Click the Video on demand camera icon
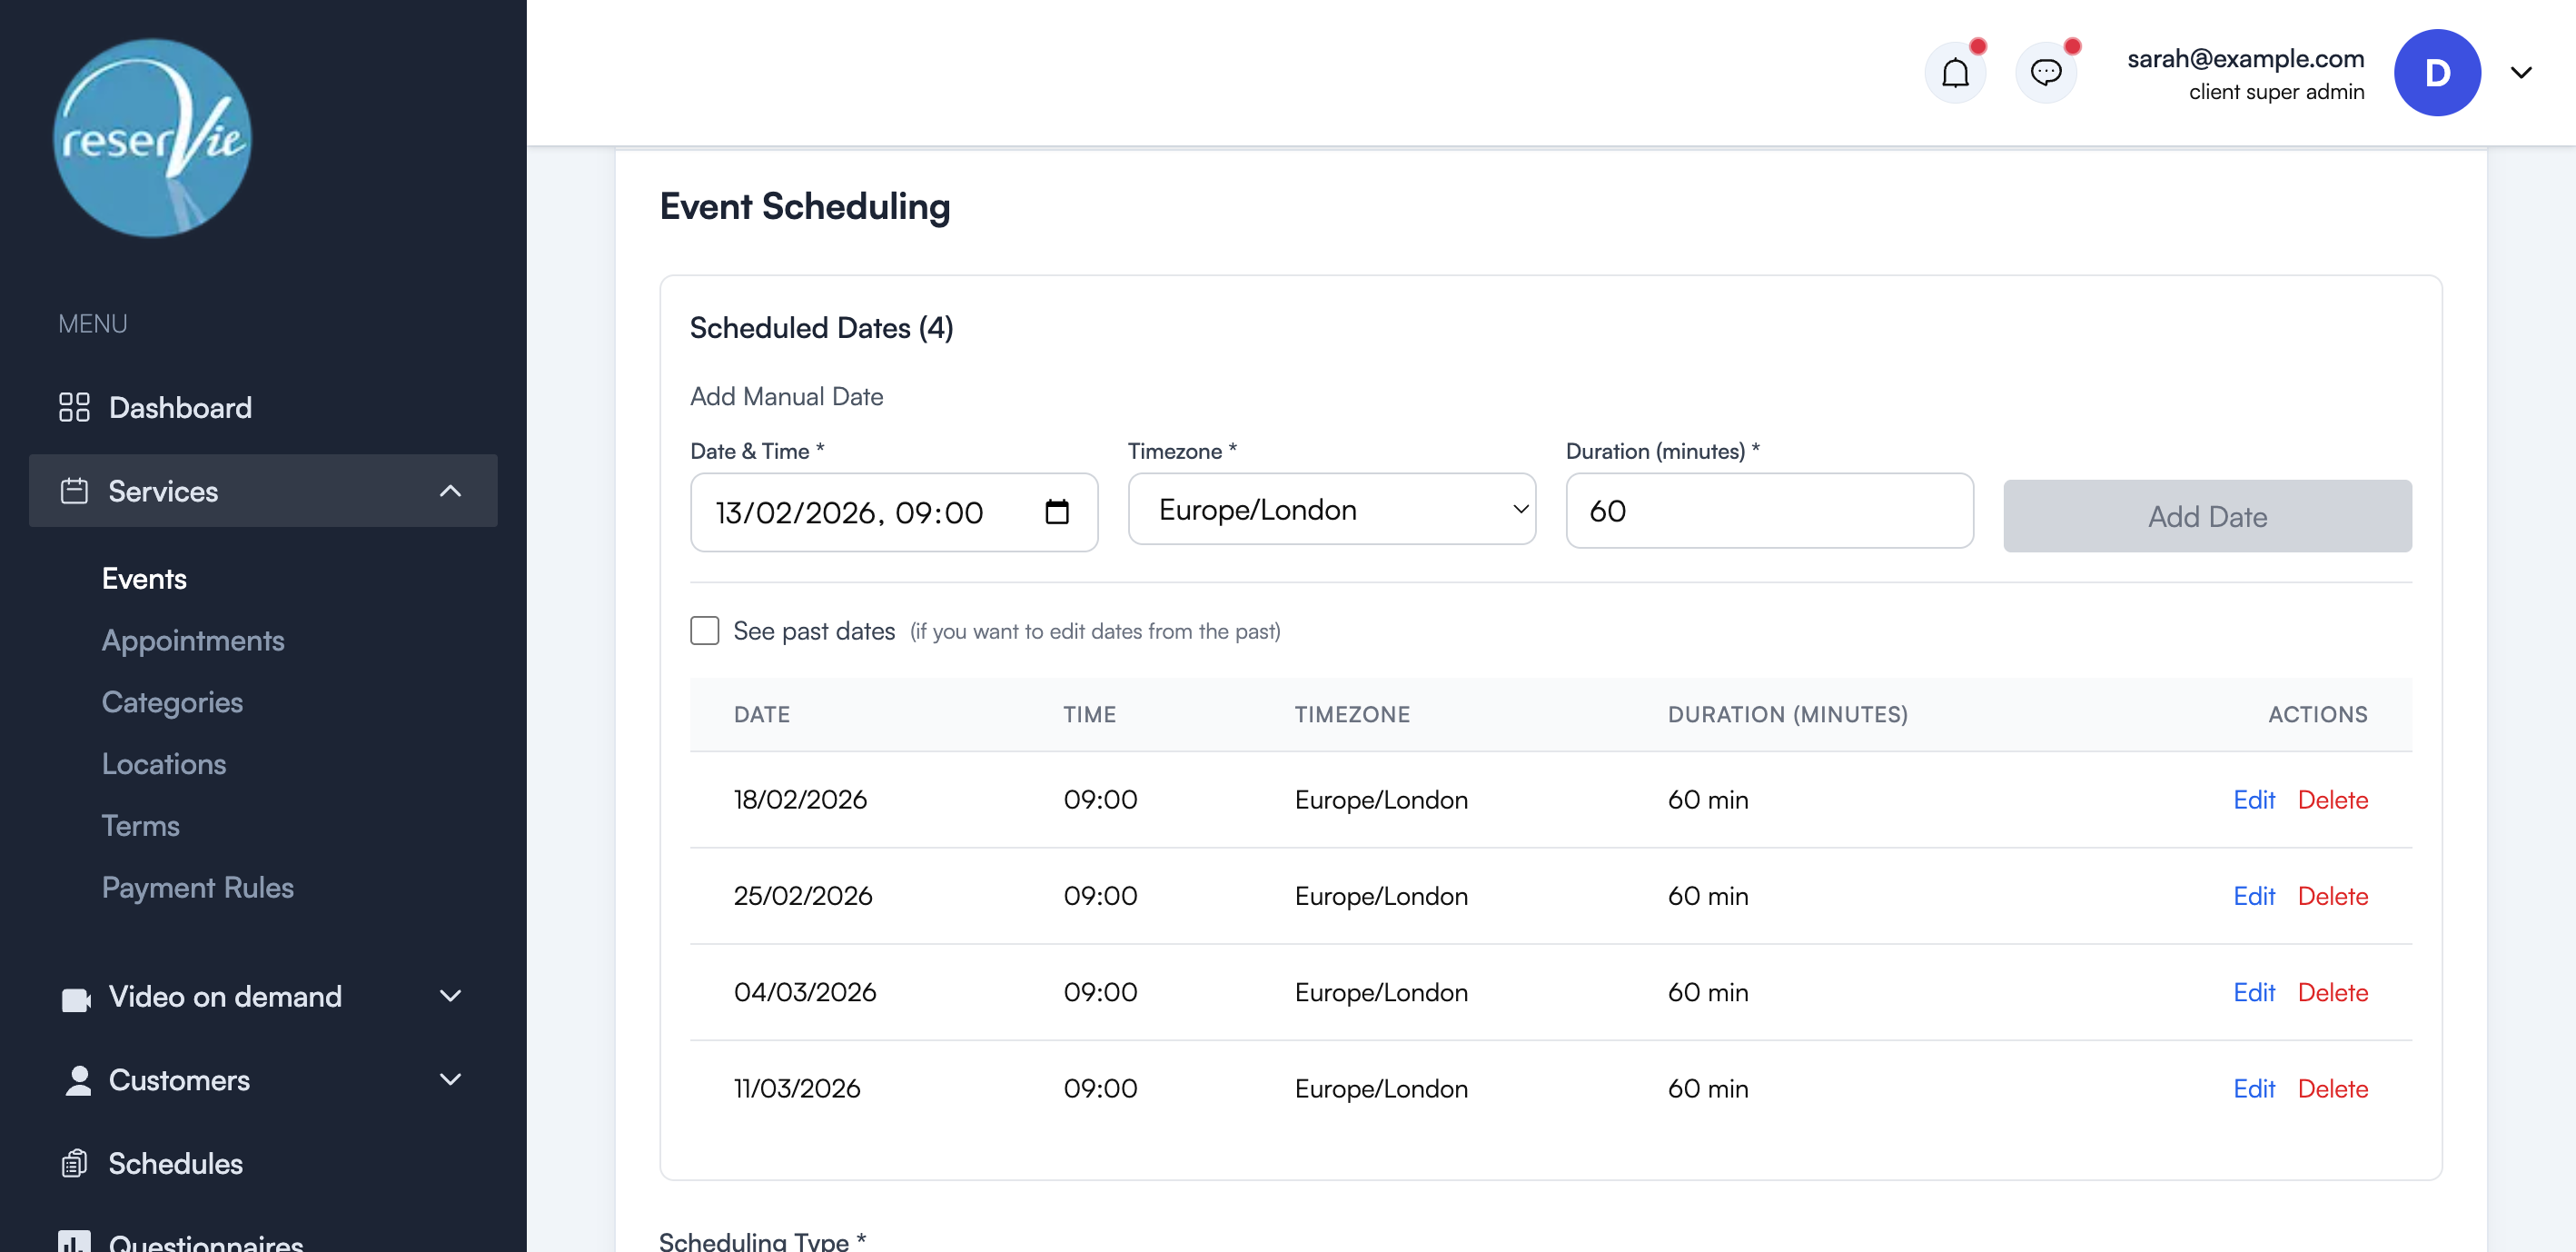The image size is (2576, 1252). (76, 996)
